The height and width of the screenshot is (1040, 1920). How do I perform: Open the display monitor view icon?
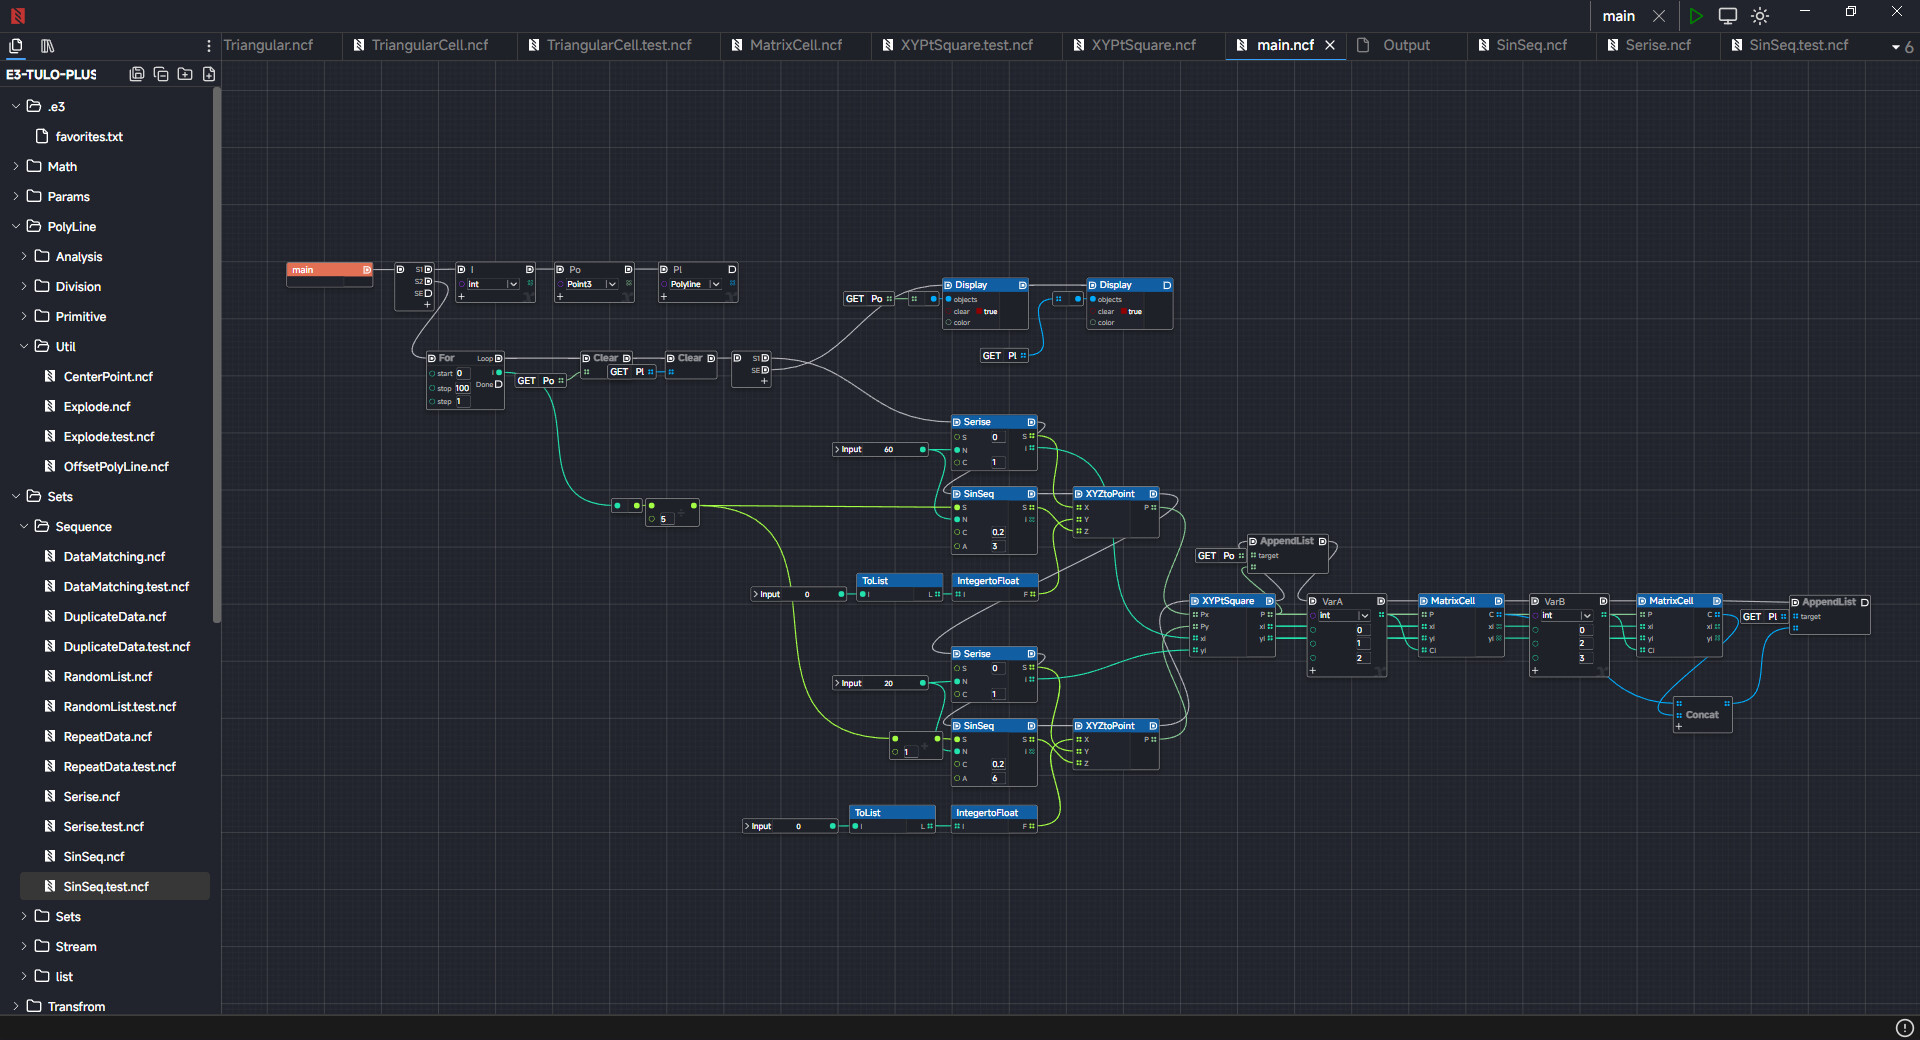(1727, 16)
